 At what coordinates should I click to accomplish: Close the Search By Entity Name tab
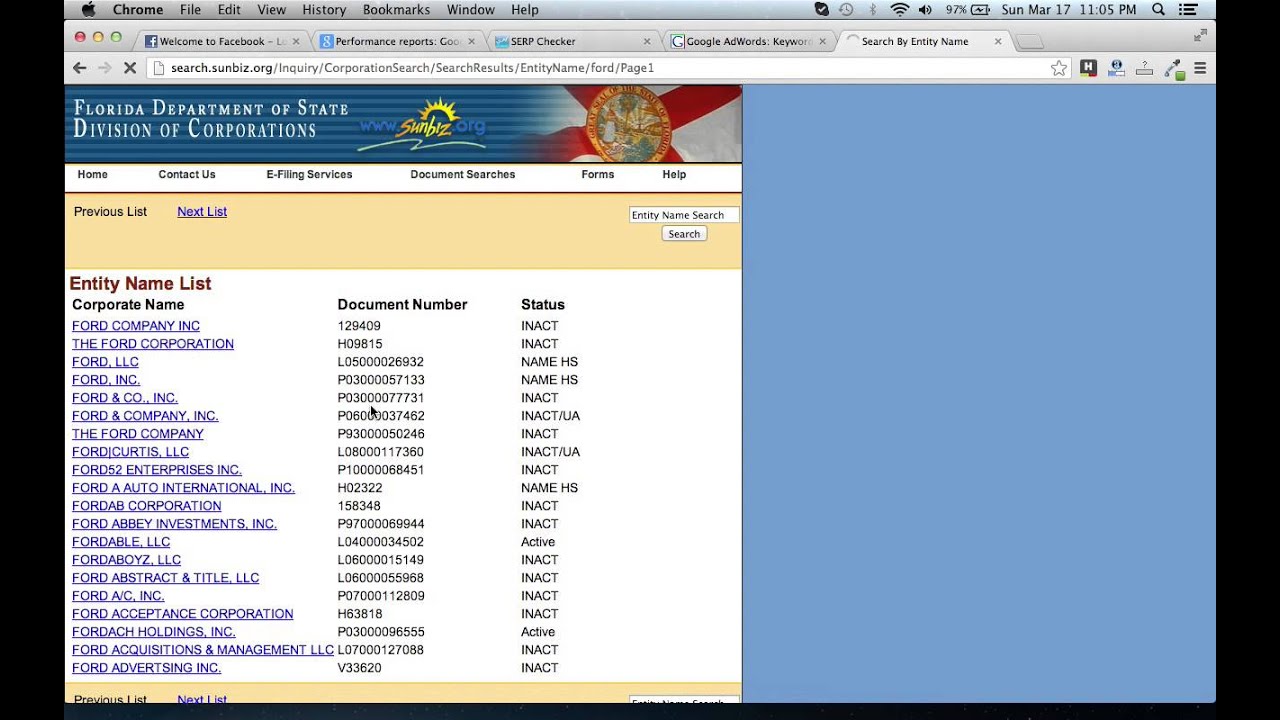(997, 41)
